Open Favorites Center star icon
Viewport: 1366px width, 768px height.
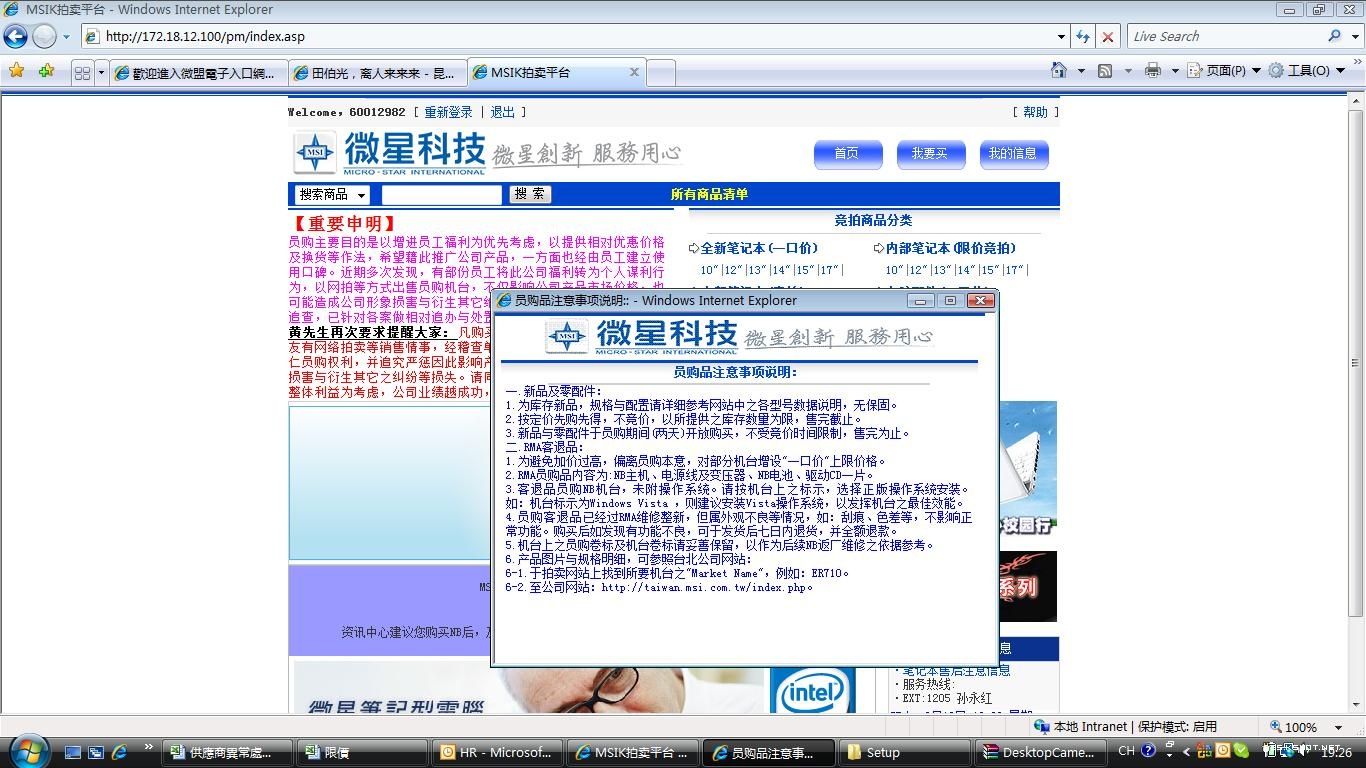tap(17, 71)
